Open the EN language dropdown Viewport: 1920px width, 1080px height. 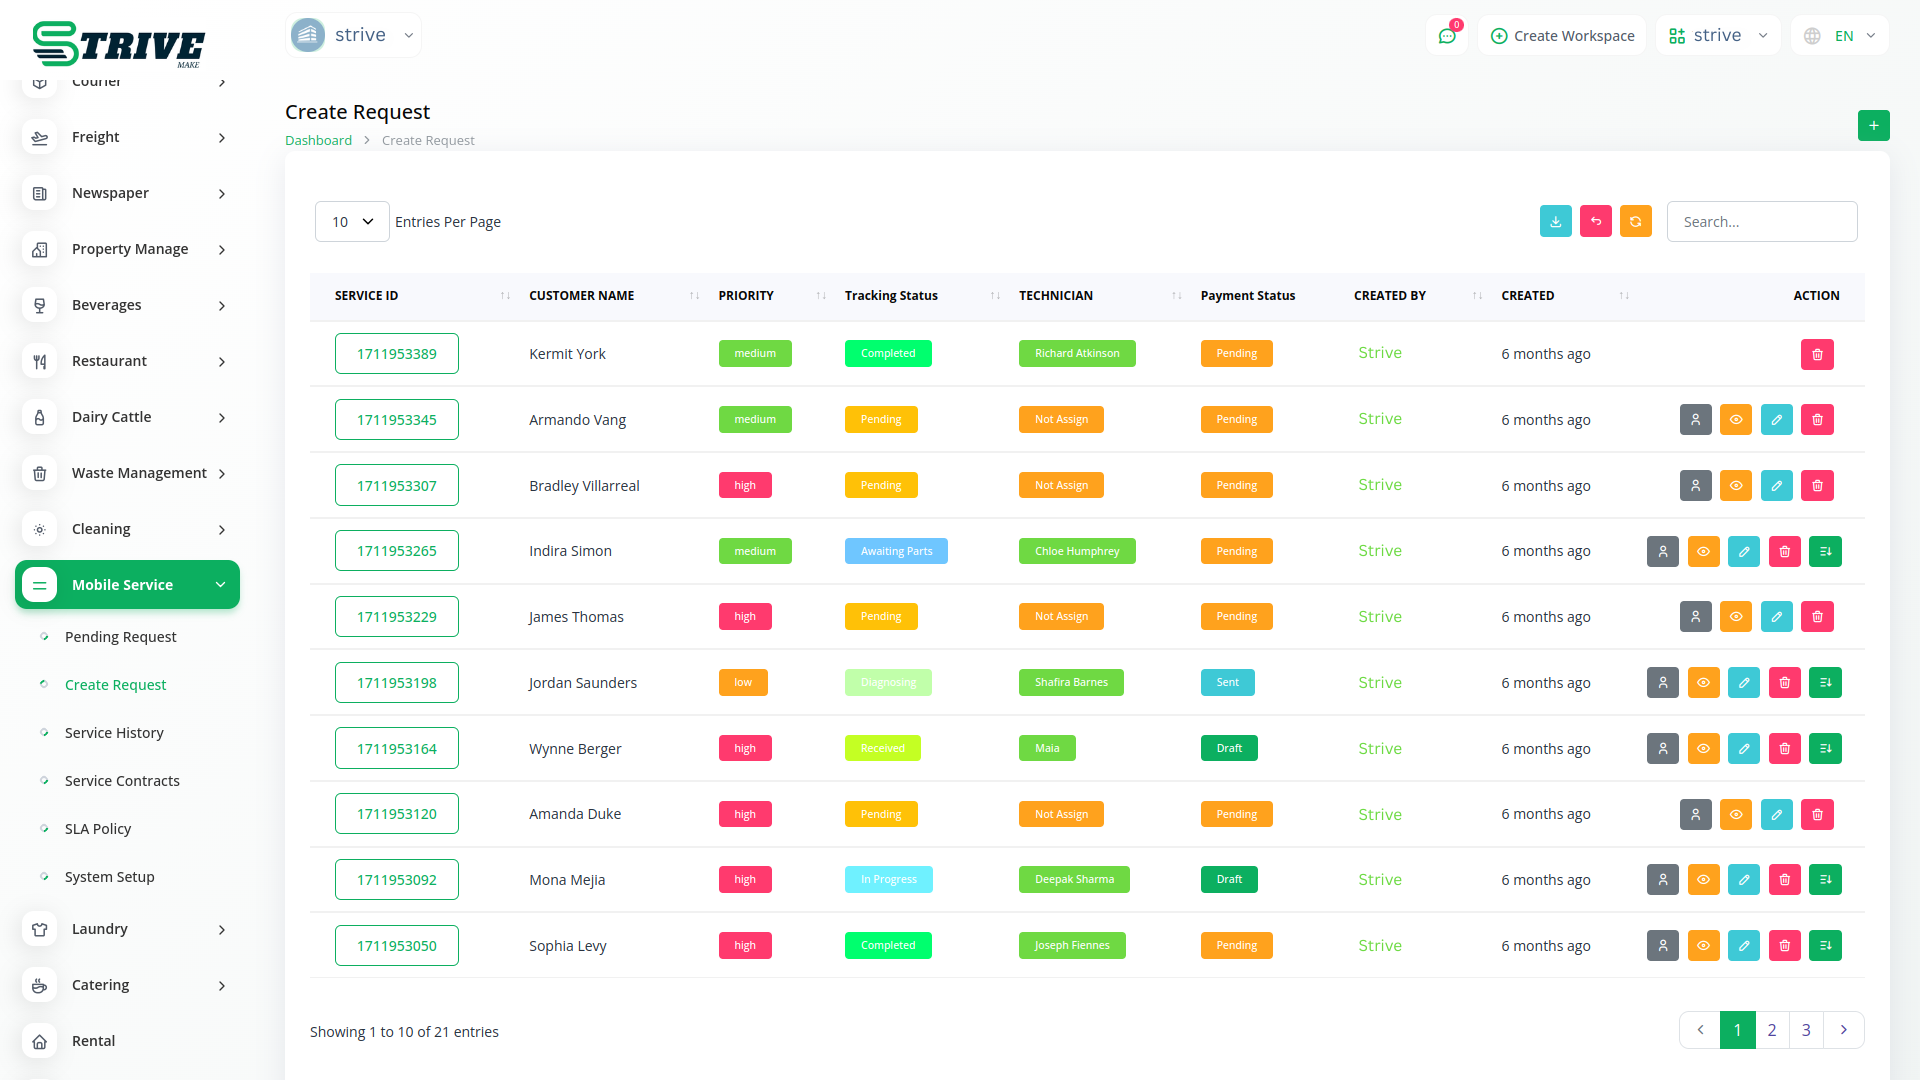click(x=1840, y=36)
